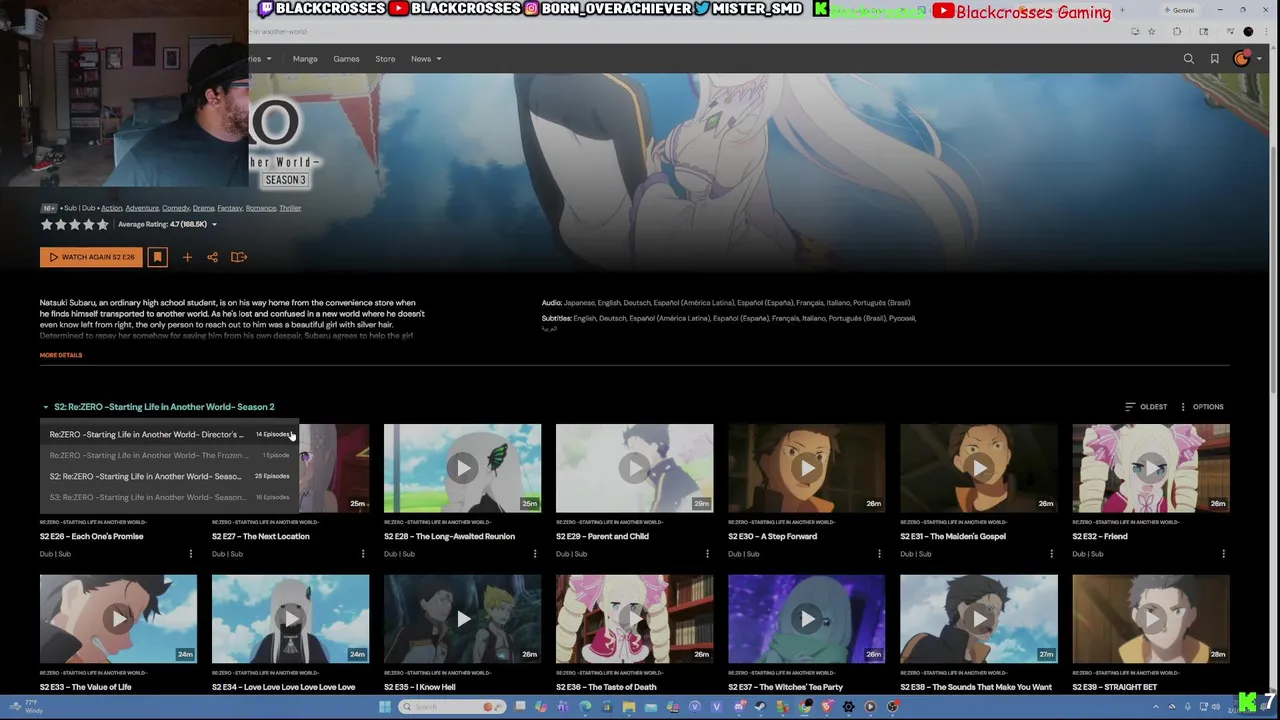Open the S2 E32 – Friend episode title
Image resolution: width=1280 pixels, height=720 pixels.
pyautogui.click(x=1100, y=537)
